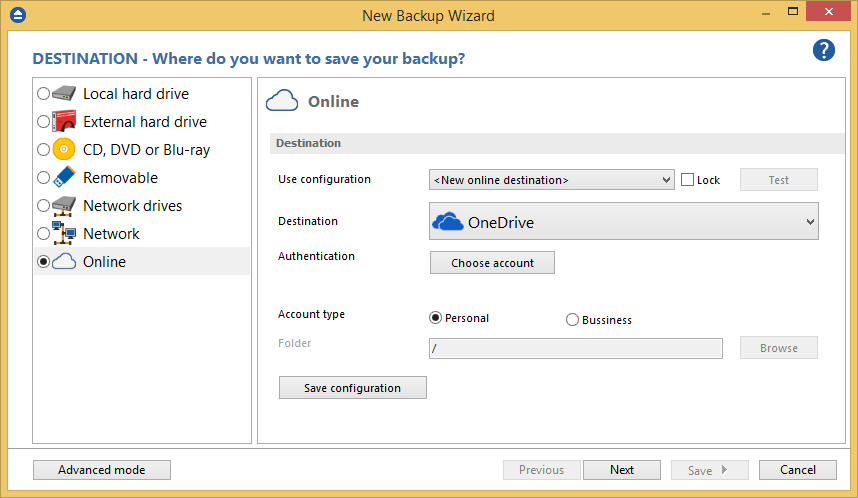858x498 pixels.
Task: Maximize the New Backup Wizard window
Action: 792,11
